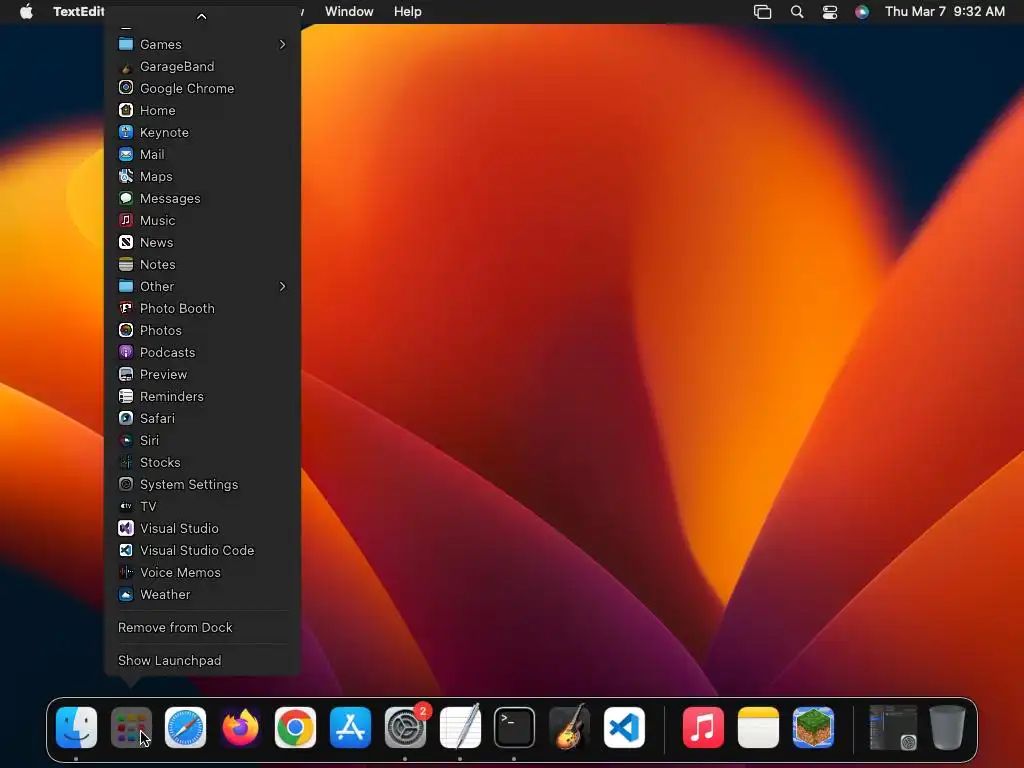Screen dimensions: 1024x768
Task: Open Finder from the Dock
Action: (x=76, y=727)
